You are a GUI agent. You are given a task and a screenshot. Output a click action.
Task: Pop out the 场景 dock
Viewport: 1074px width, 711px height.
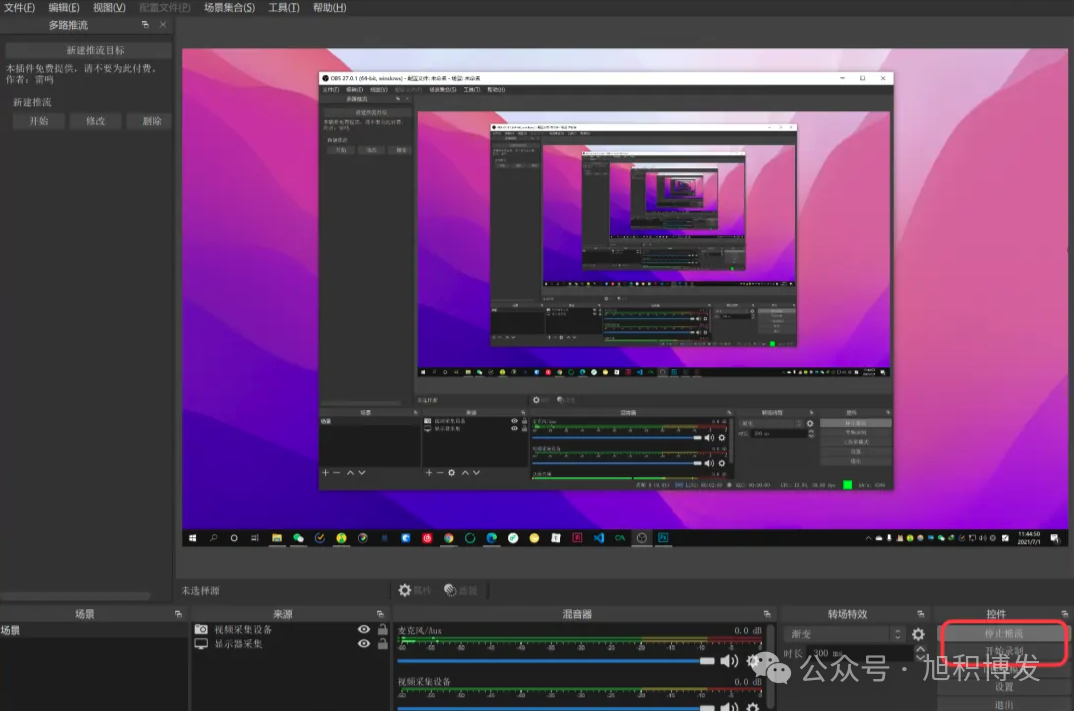click(x=178, y=614)
